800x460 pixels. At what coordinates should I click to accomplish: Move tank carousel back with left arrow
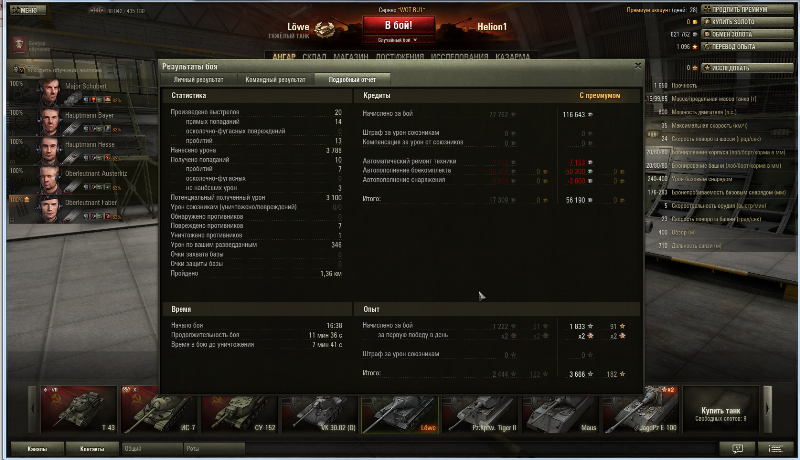(33, 410)
